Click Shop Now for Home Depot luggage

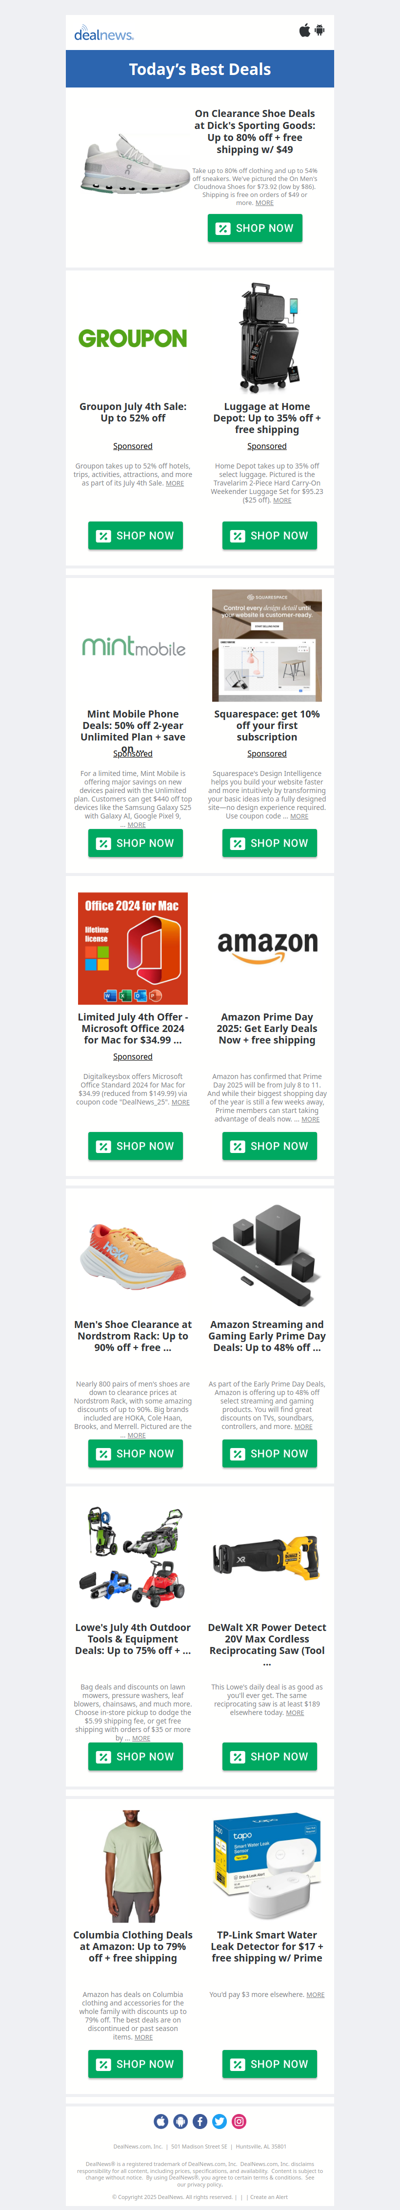[269, 536]
